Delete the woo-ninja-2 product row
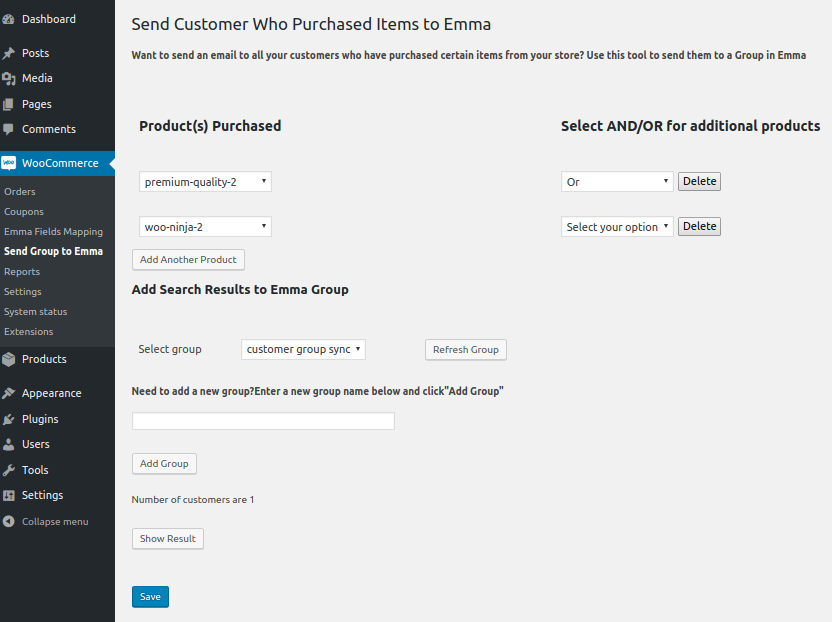The width and height of the screenshot is (832, 622). point(699,227)
